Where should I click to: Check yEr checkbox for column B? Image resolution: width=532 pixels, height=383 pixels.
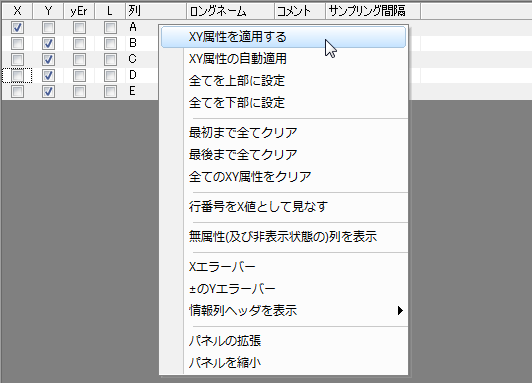[x=79, y=43]
